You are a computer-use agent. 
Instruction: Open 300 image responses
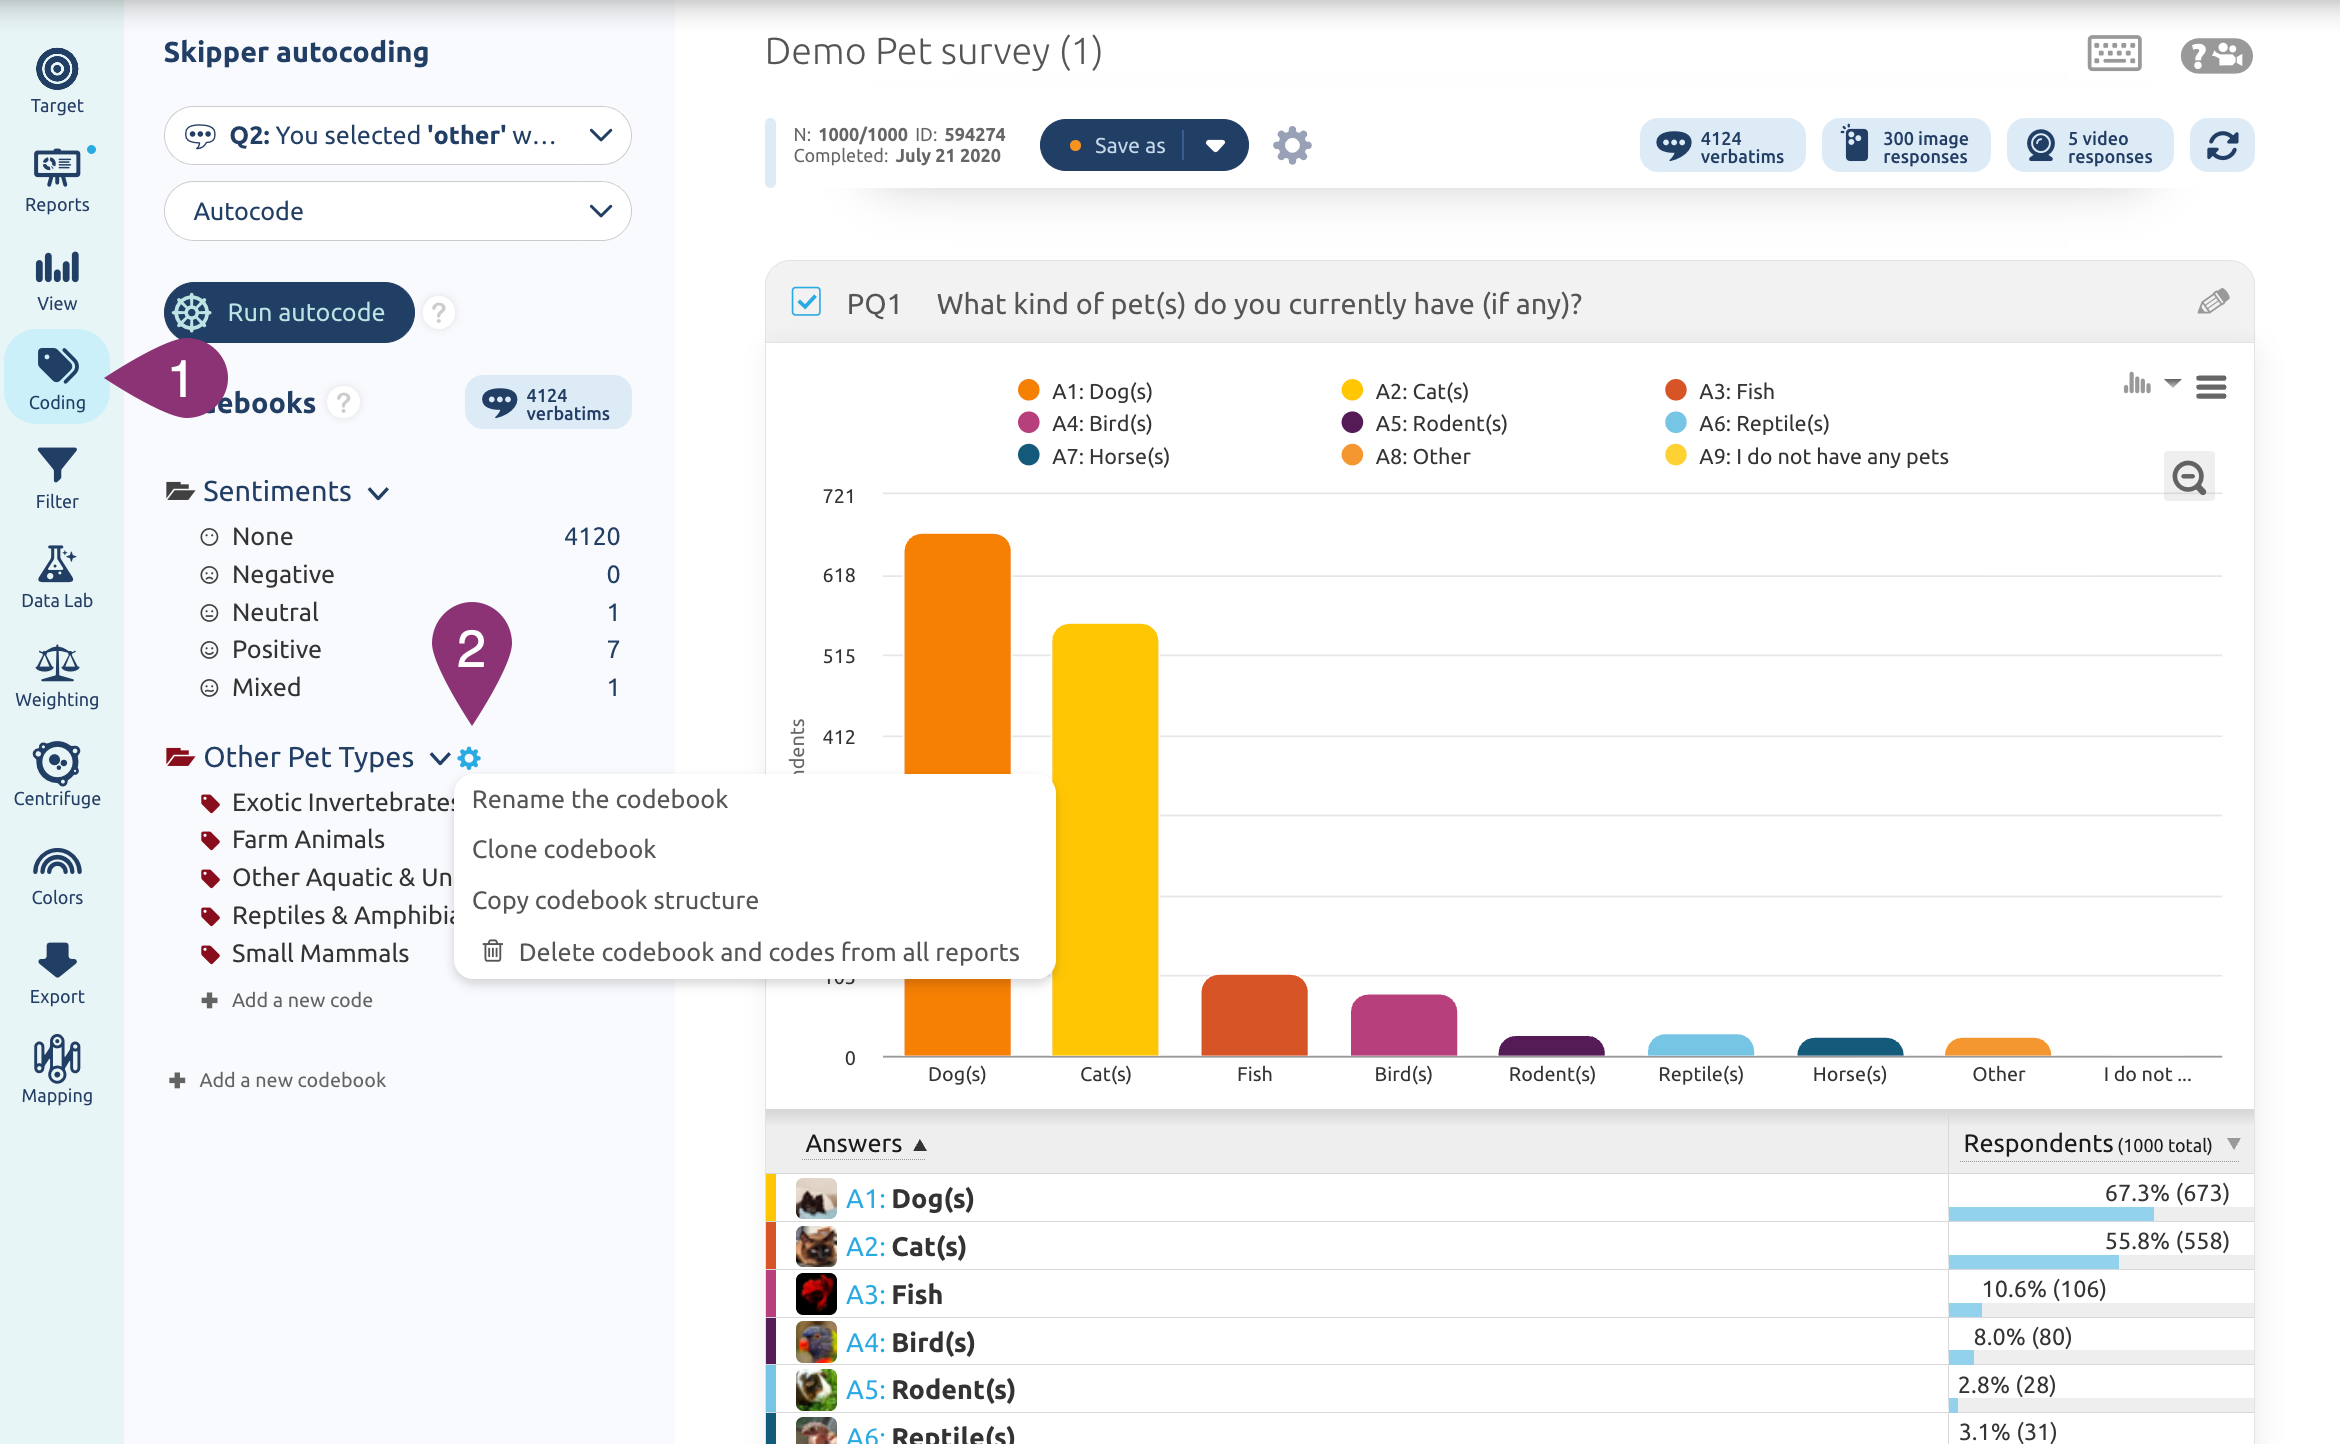pos(1906,146)
